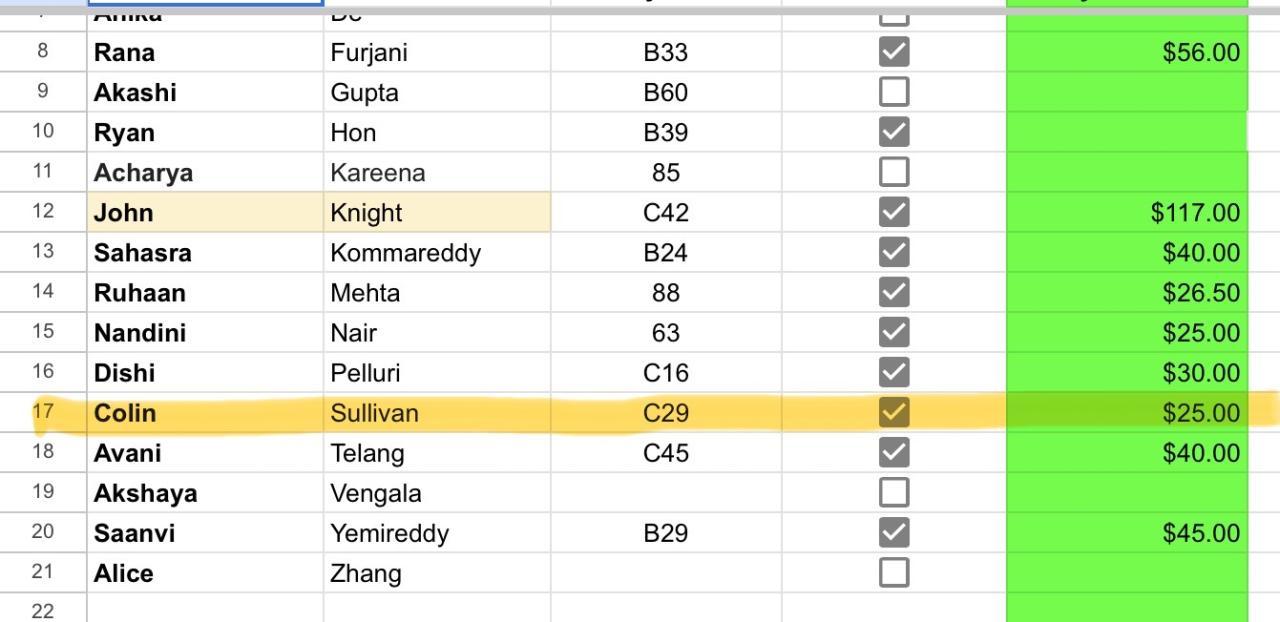Click the $26.50 green cell
Screen dimensions: 1280x622
[x=1126, y=293]
